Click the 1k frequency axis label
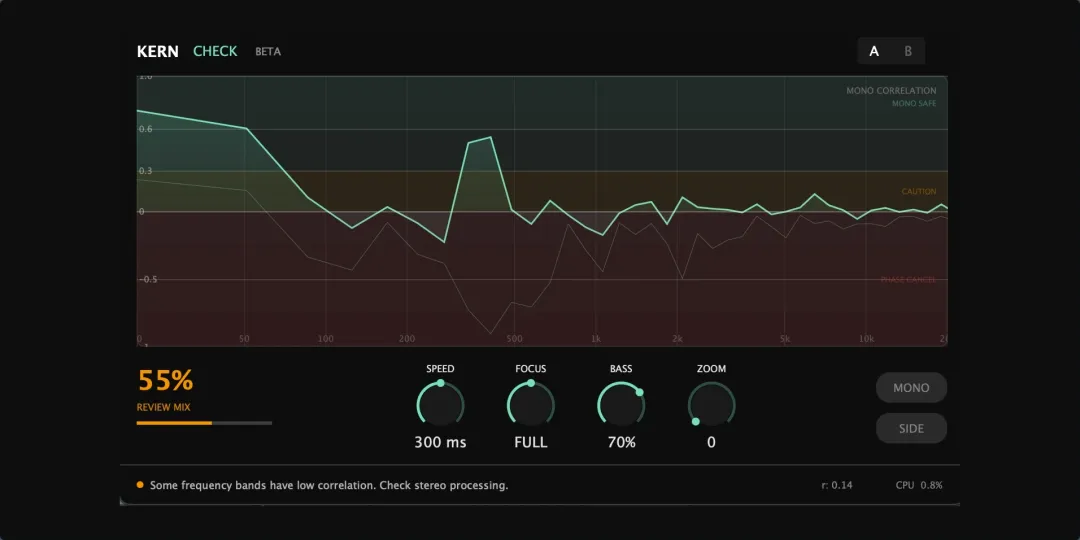The height and width of the screenshot is (540, 1080). (596, 339)
